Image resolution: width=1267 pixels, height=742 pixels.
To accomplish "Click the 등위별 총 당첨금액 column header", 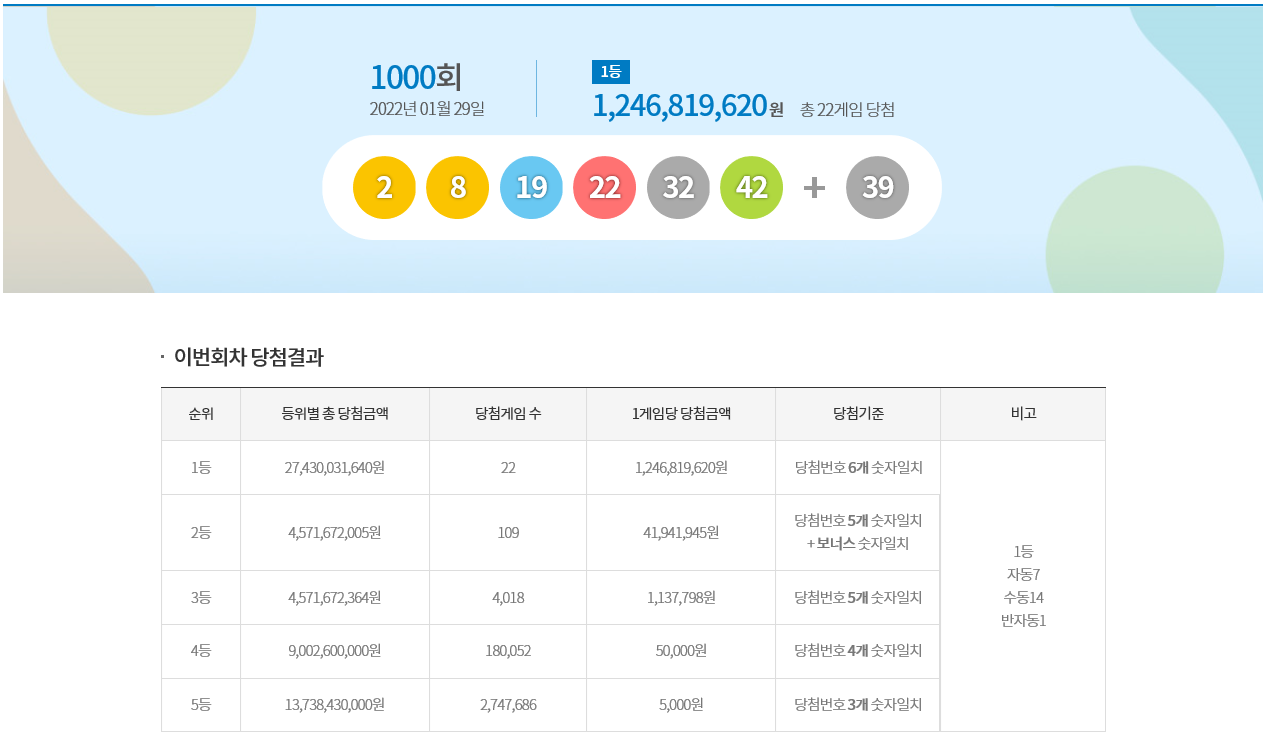I will [x=334, y=414].
